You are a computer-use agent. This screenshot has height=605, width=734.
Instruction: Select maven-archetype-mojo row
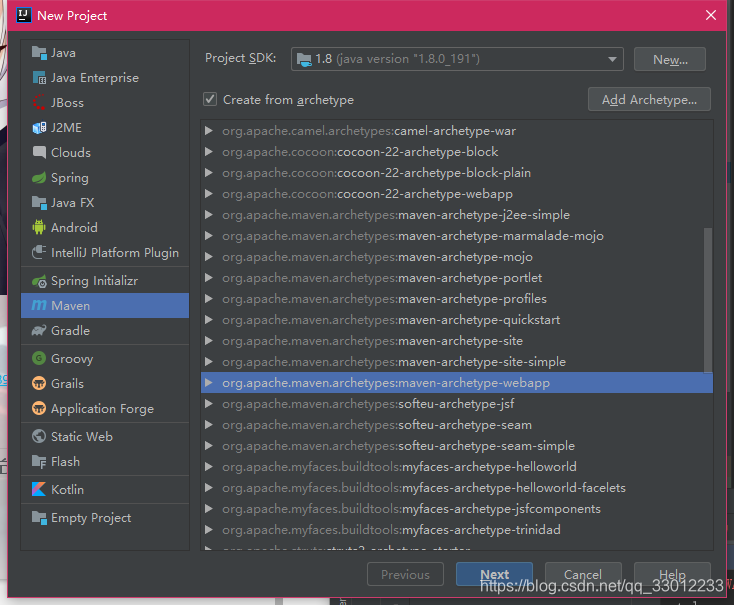coord(457,257)
